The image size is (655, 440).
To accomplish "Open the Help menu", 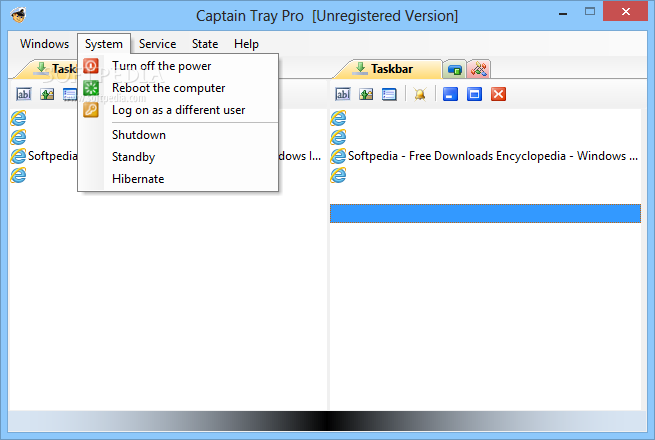I will [246, 44].
